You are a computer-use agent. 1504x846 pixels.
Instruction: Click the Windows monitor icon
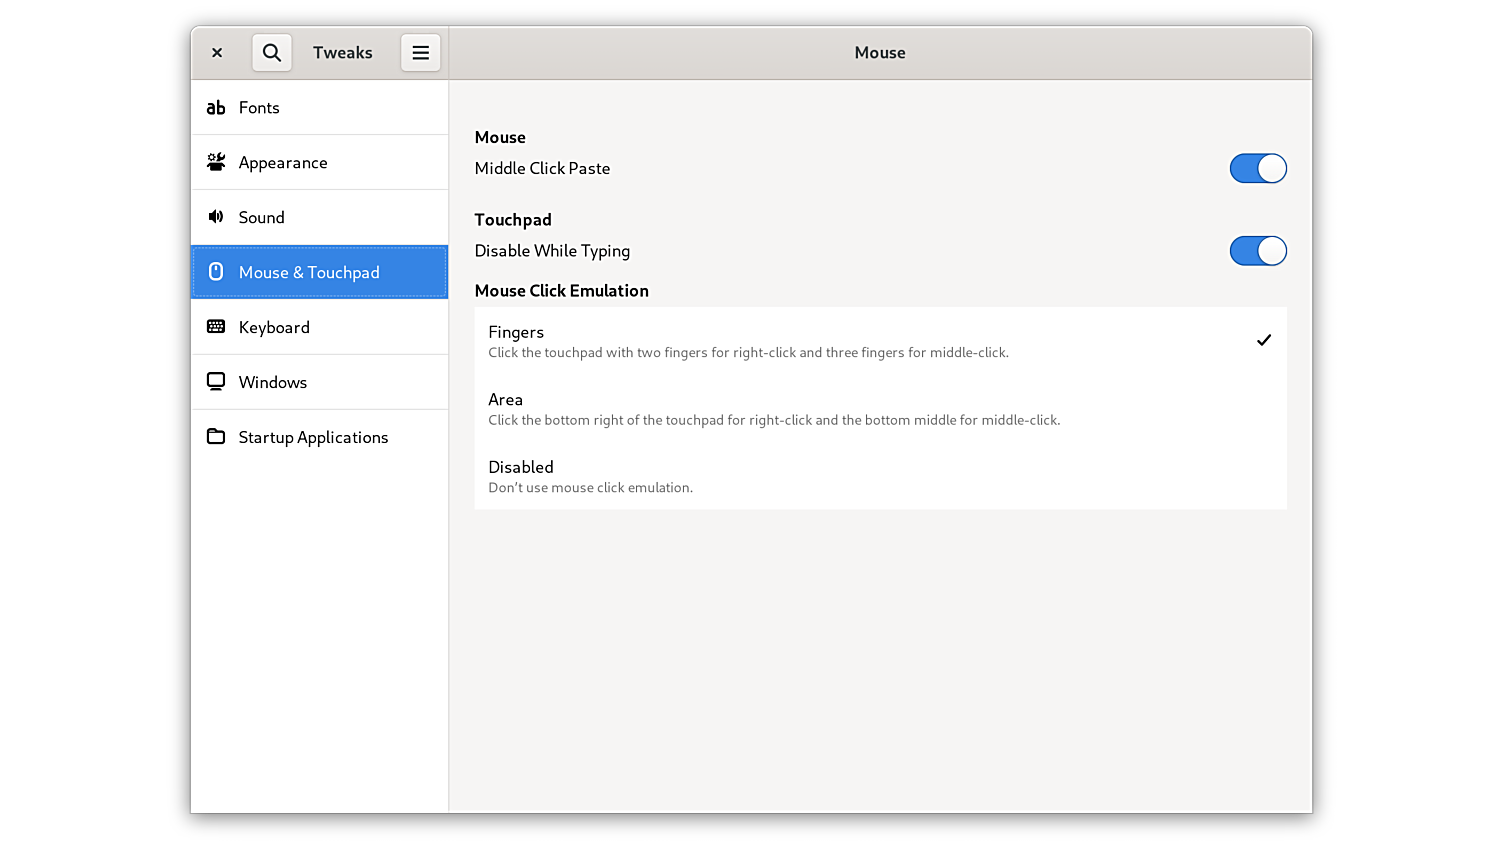216,382
